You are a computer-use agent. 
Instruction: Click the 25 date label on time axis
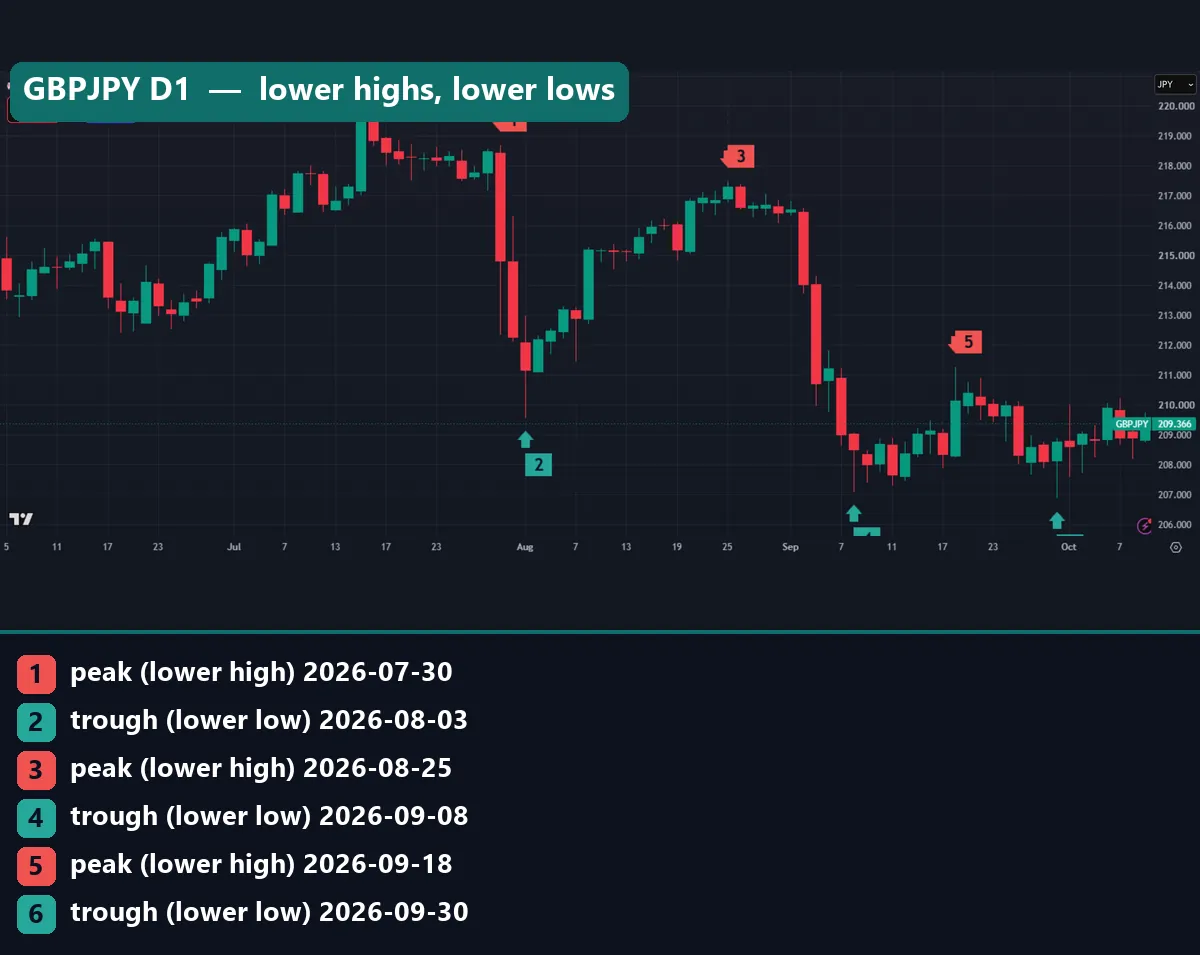(x=727, y=547)
